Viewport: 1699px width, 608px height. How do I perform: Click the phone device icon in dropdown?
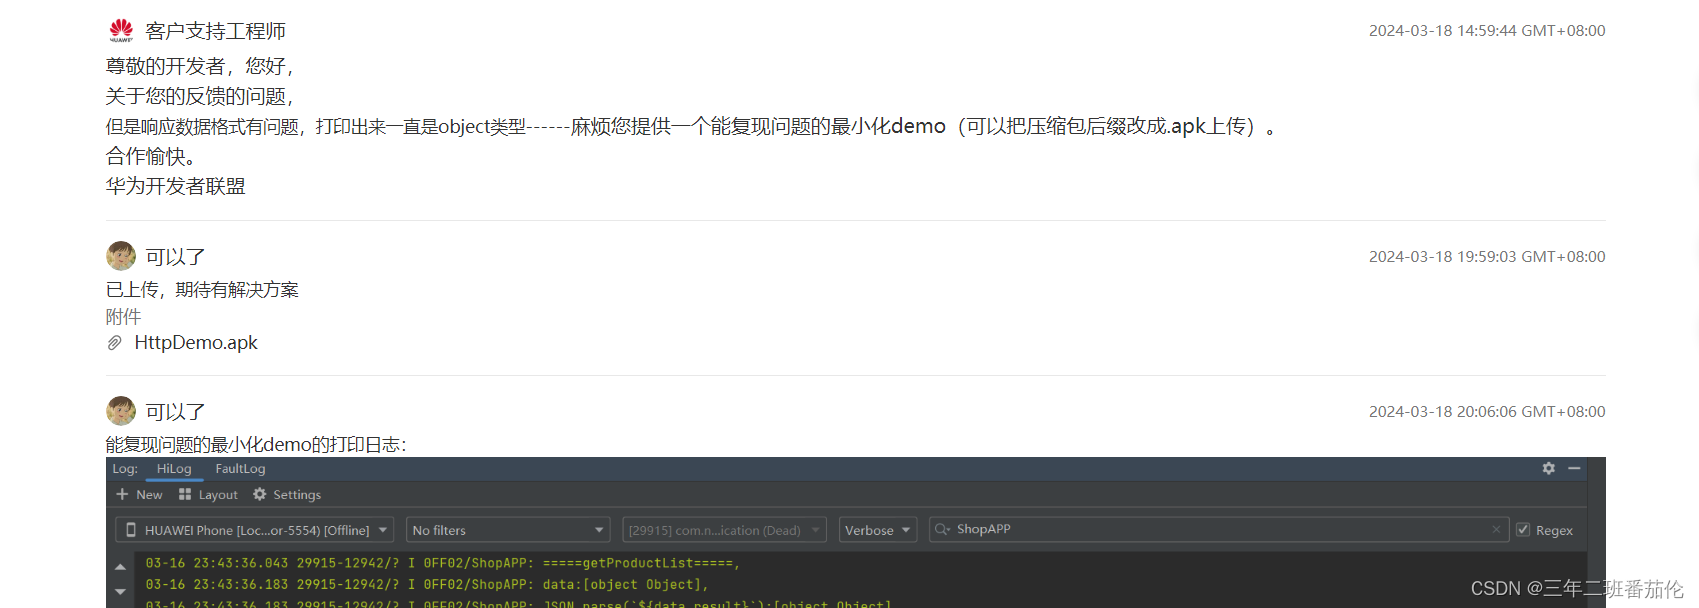pos(131,530)
